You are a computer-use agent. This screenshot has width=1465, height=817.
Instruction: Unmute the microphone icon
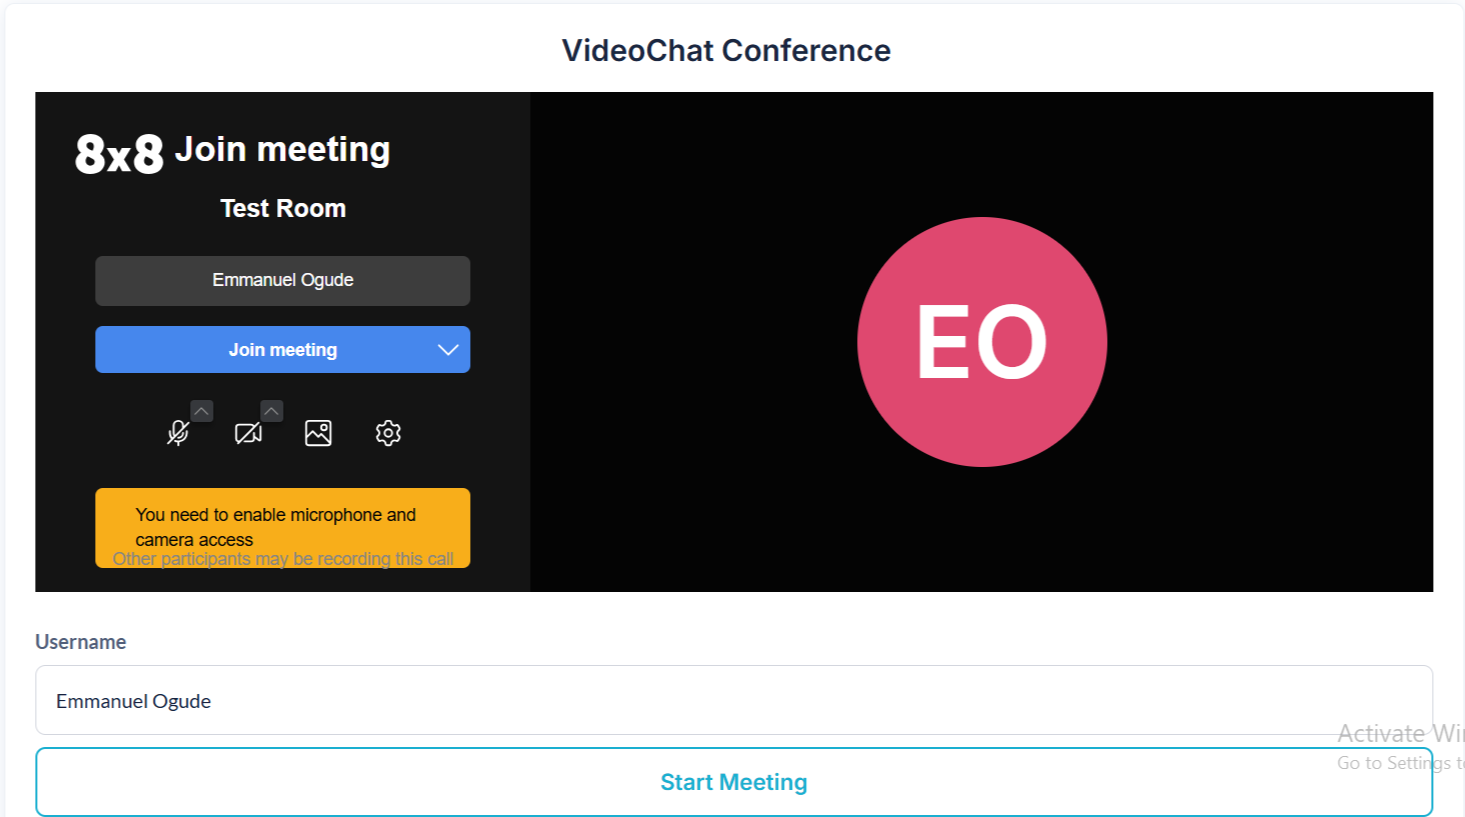pyautogui.click(x=178, y=433)
